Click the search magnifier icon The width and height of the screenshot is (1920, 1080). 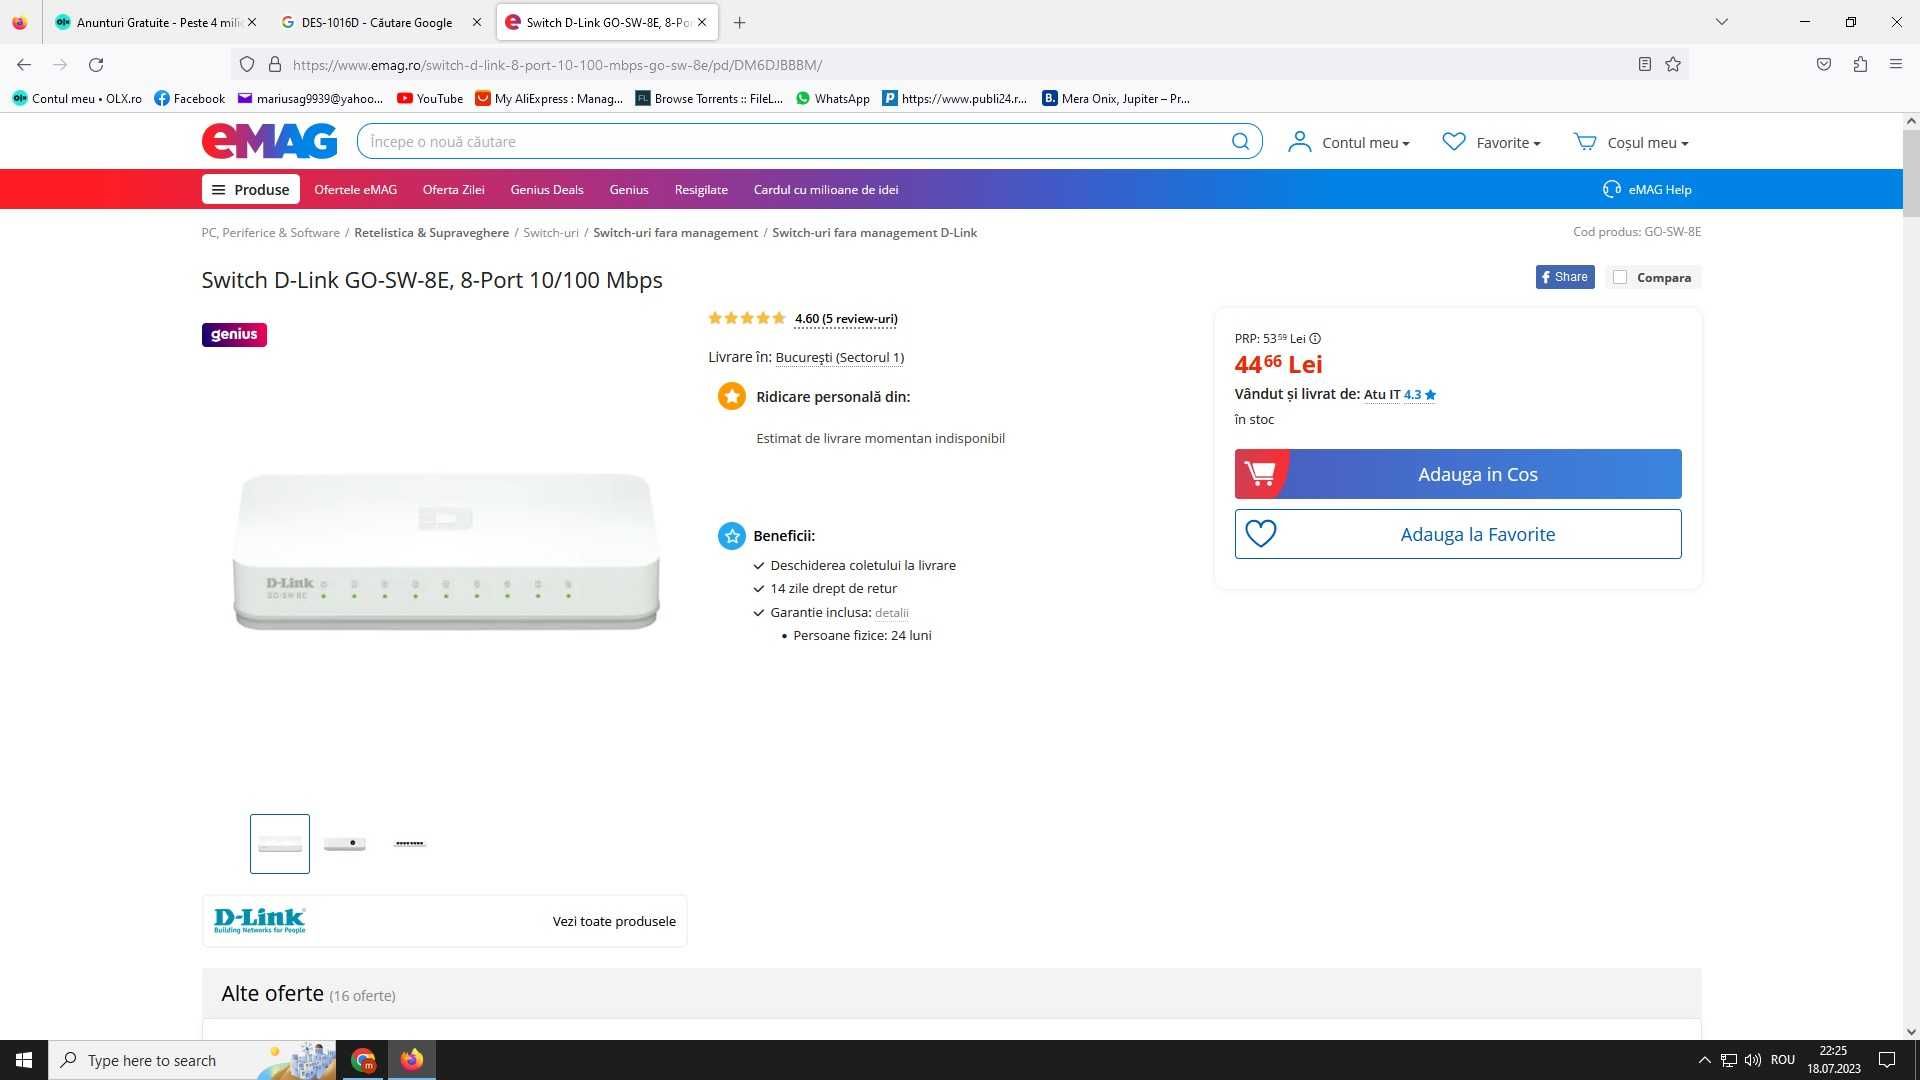point(1240,141)
